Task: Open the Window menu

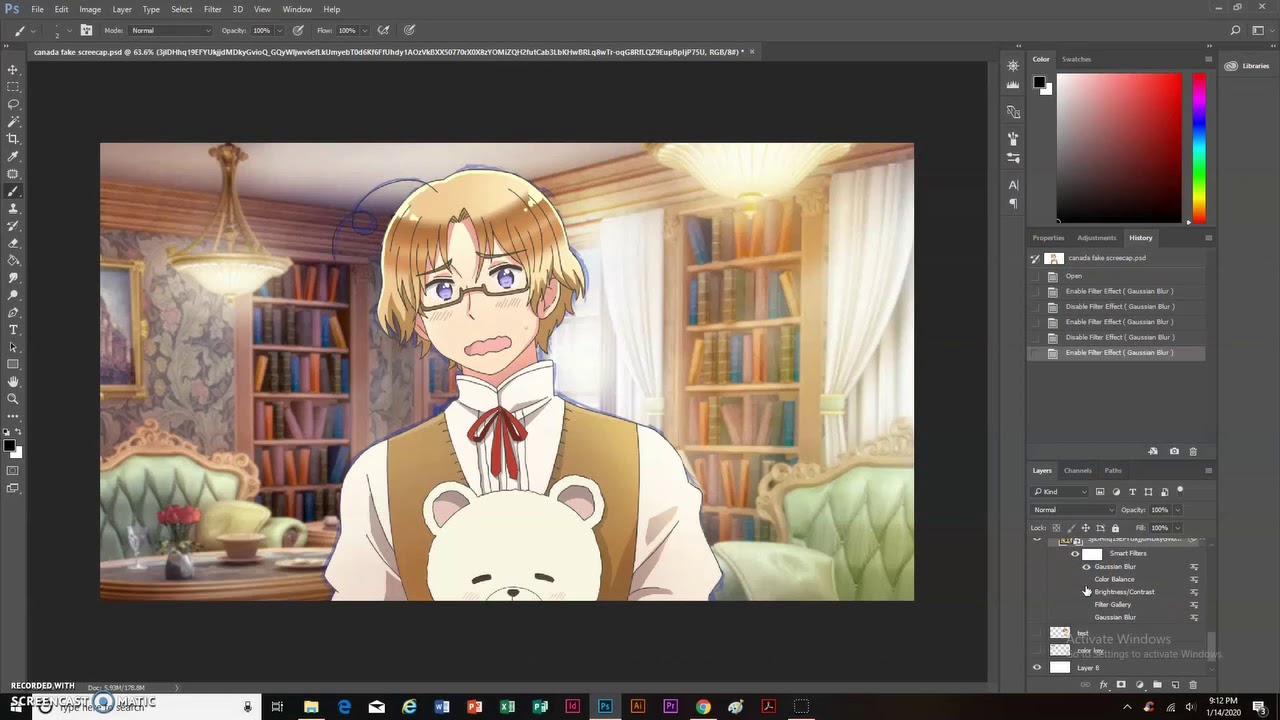Action: click(297, 9)
